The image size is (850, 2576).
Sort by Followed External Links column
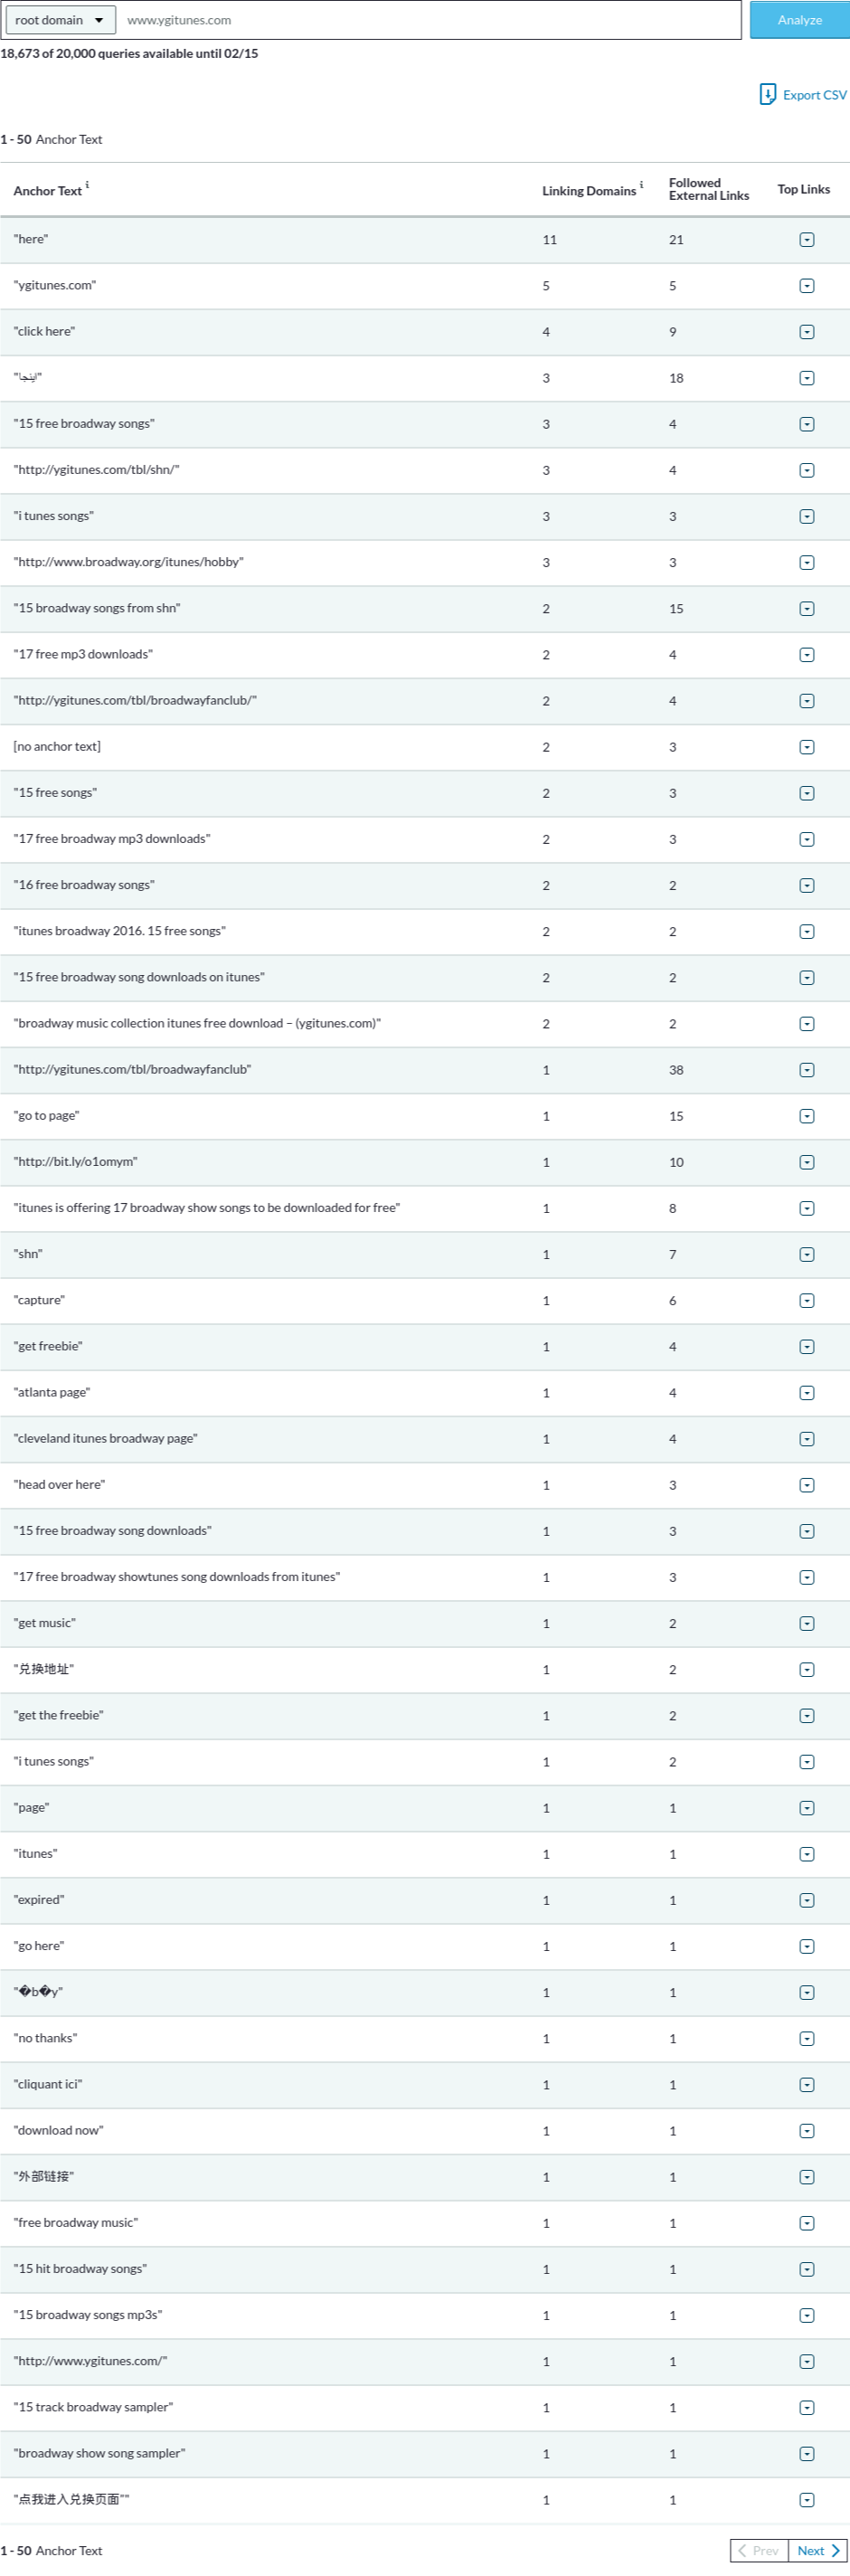pos(708,189)
